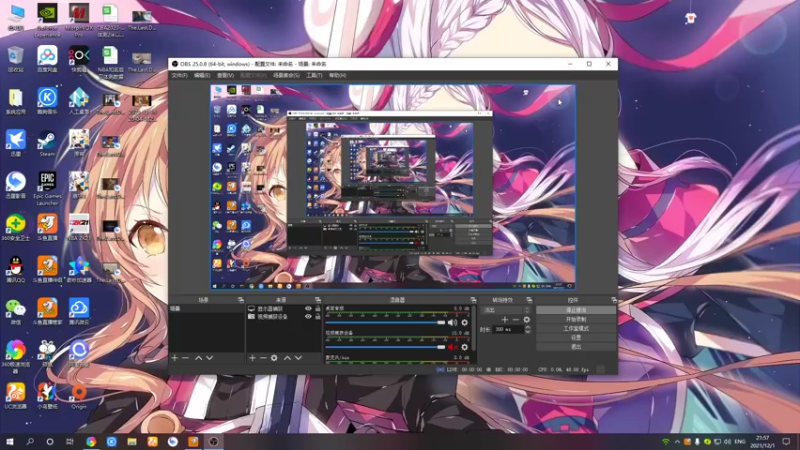Float the Scenes (场景) dock panel

241,300
